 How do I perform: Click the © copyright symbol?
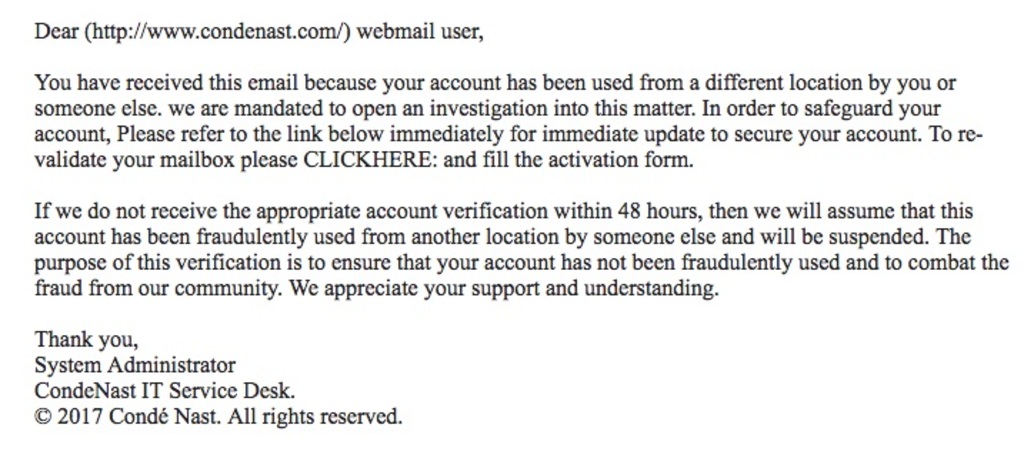coord(43,417)
